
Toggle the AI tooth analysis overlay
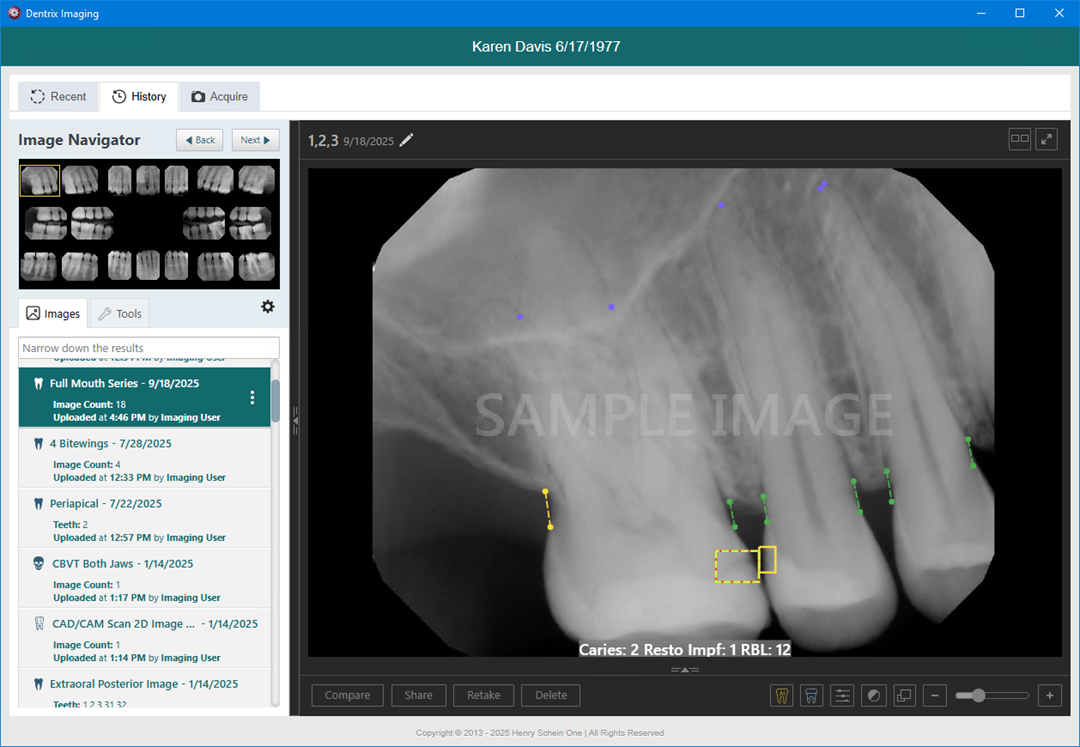click(782, 695)
